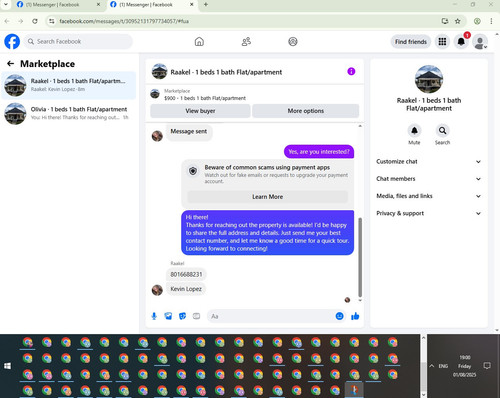500x398 pixels.
Task: Click the back arrow beside Marketplace
Action: 11,64
